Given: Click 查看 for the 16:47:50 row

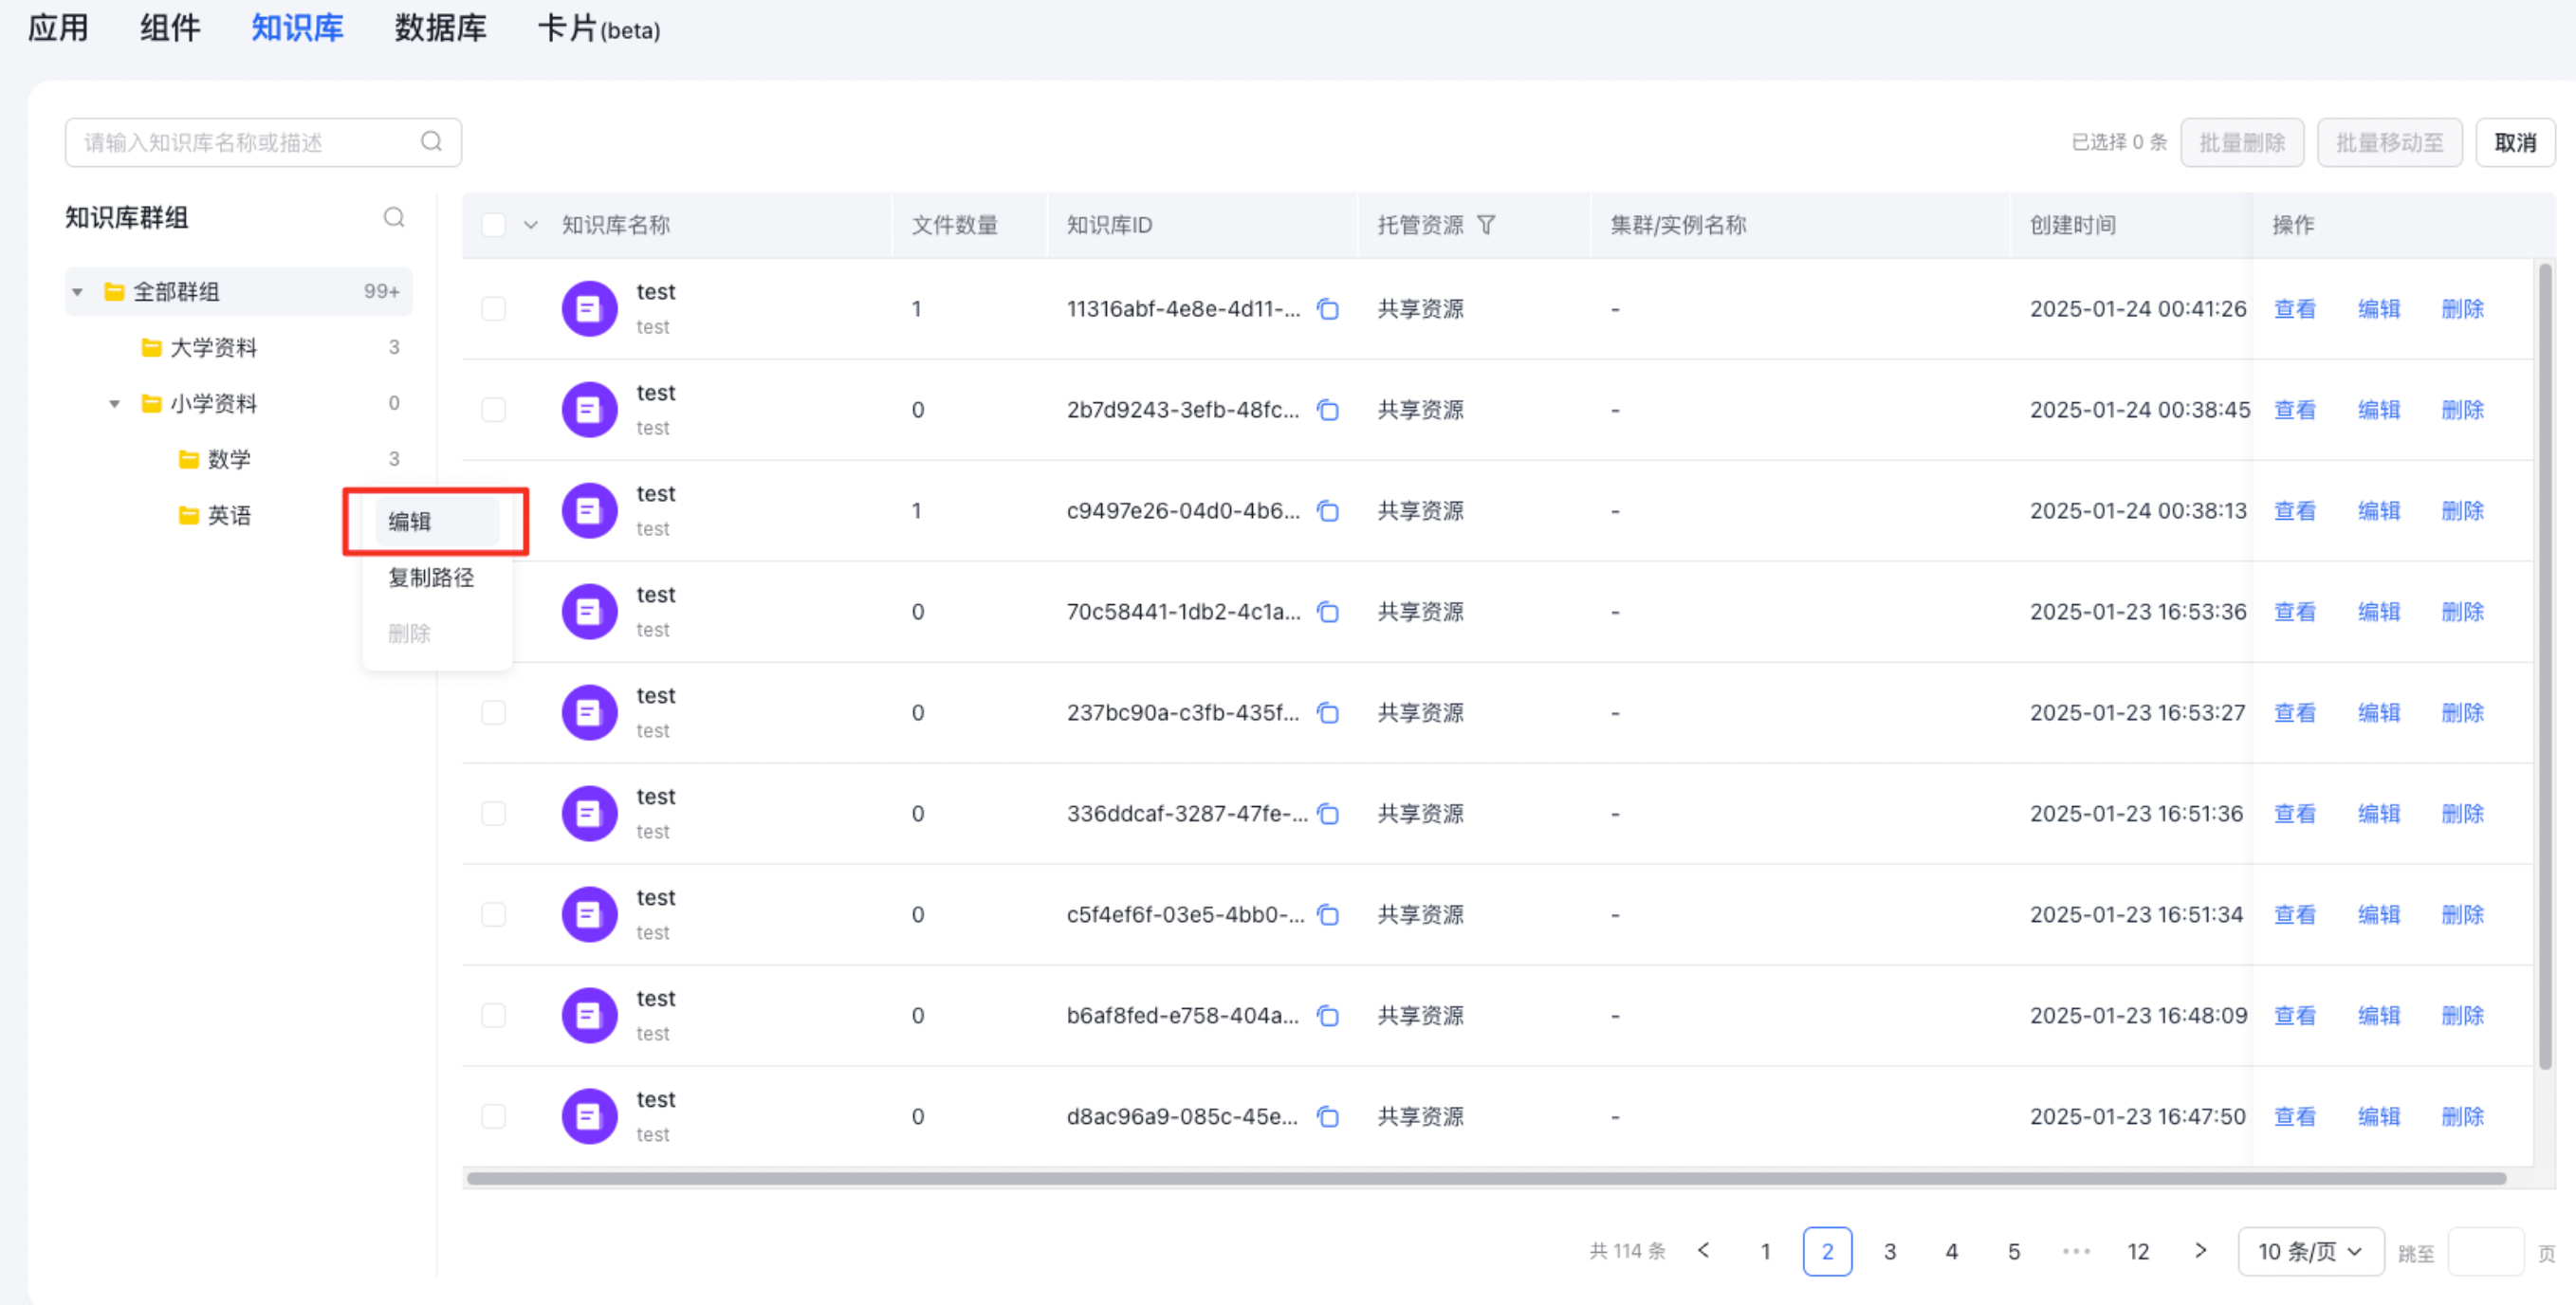Looking at the screenshot, I should pyautogui.click(x=2294, y=1117).
